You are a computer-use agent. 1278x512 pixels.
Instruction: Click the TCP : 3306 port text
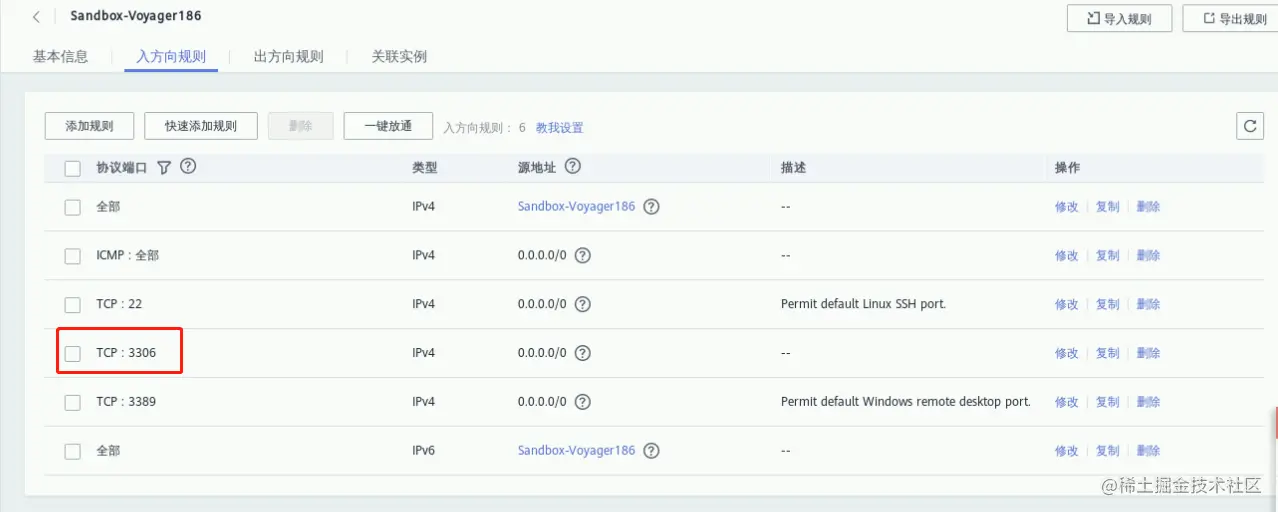click(126, 353)
